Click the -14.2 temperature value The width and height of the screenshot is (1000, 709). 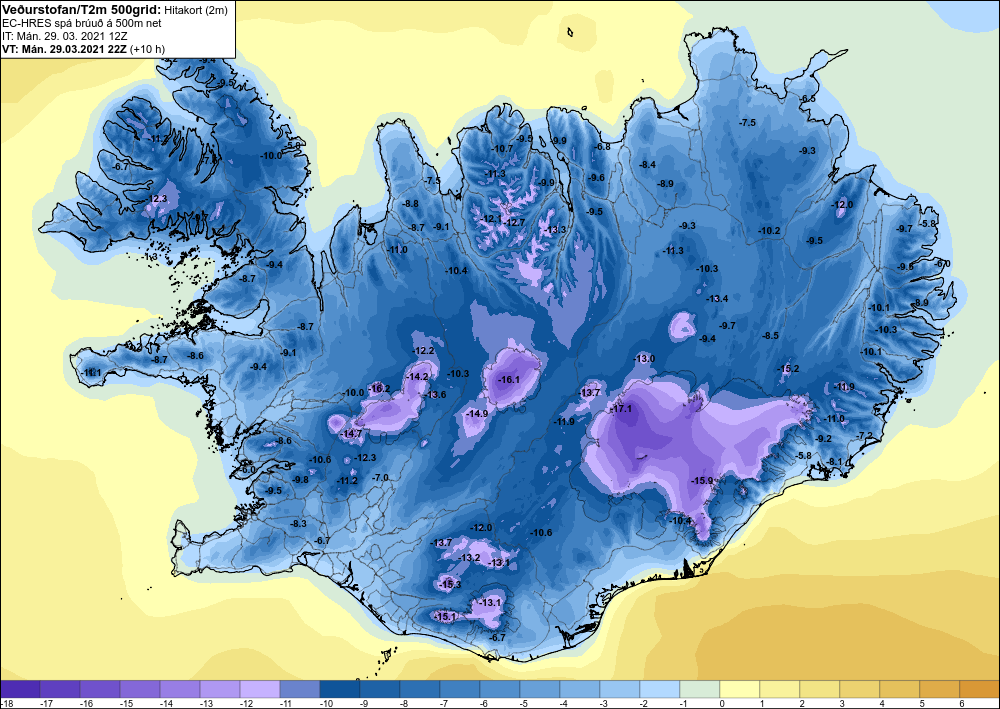[417, 377]
